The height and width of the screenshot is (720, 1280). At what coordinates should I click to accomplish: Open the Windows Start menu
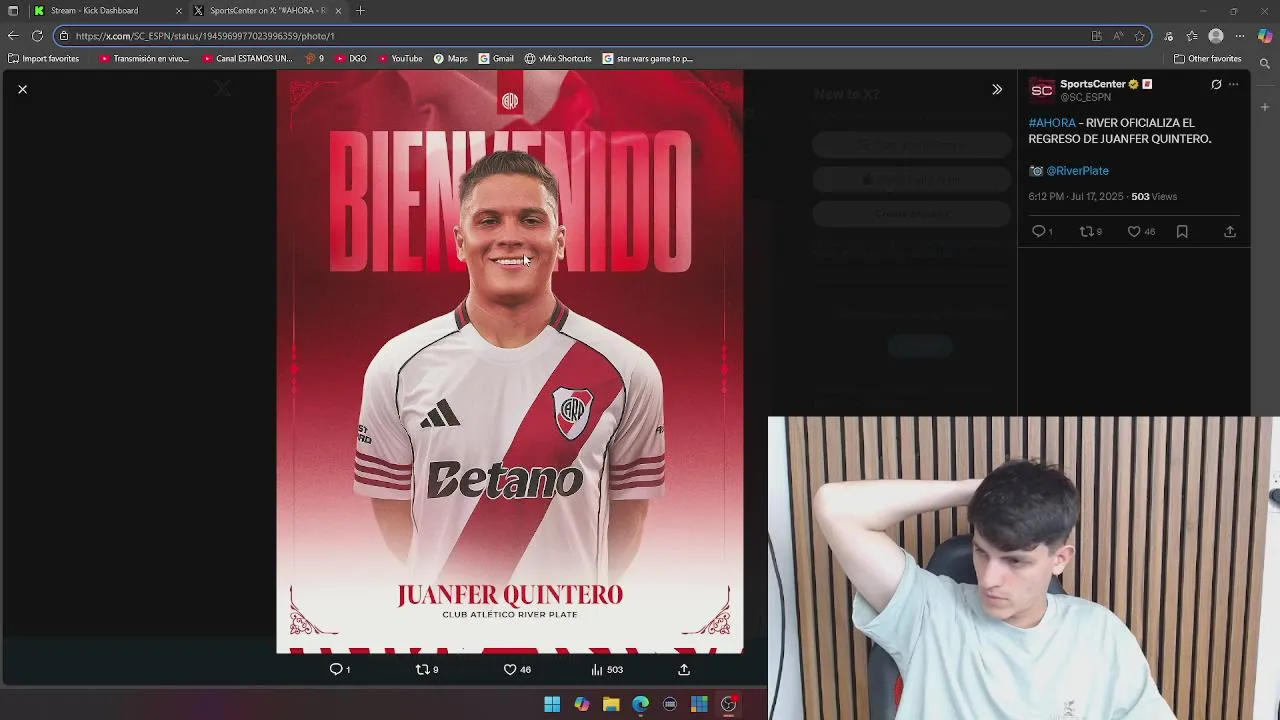point(552,704)
